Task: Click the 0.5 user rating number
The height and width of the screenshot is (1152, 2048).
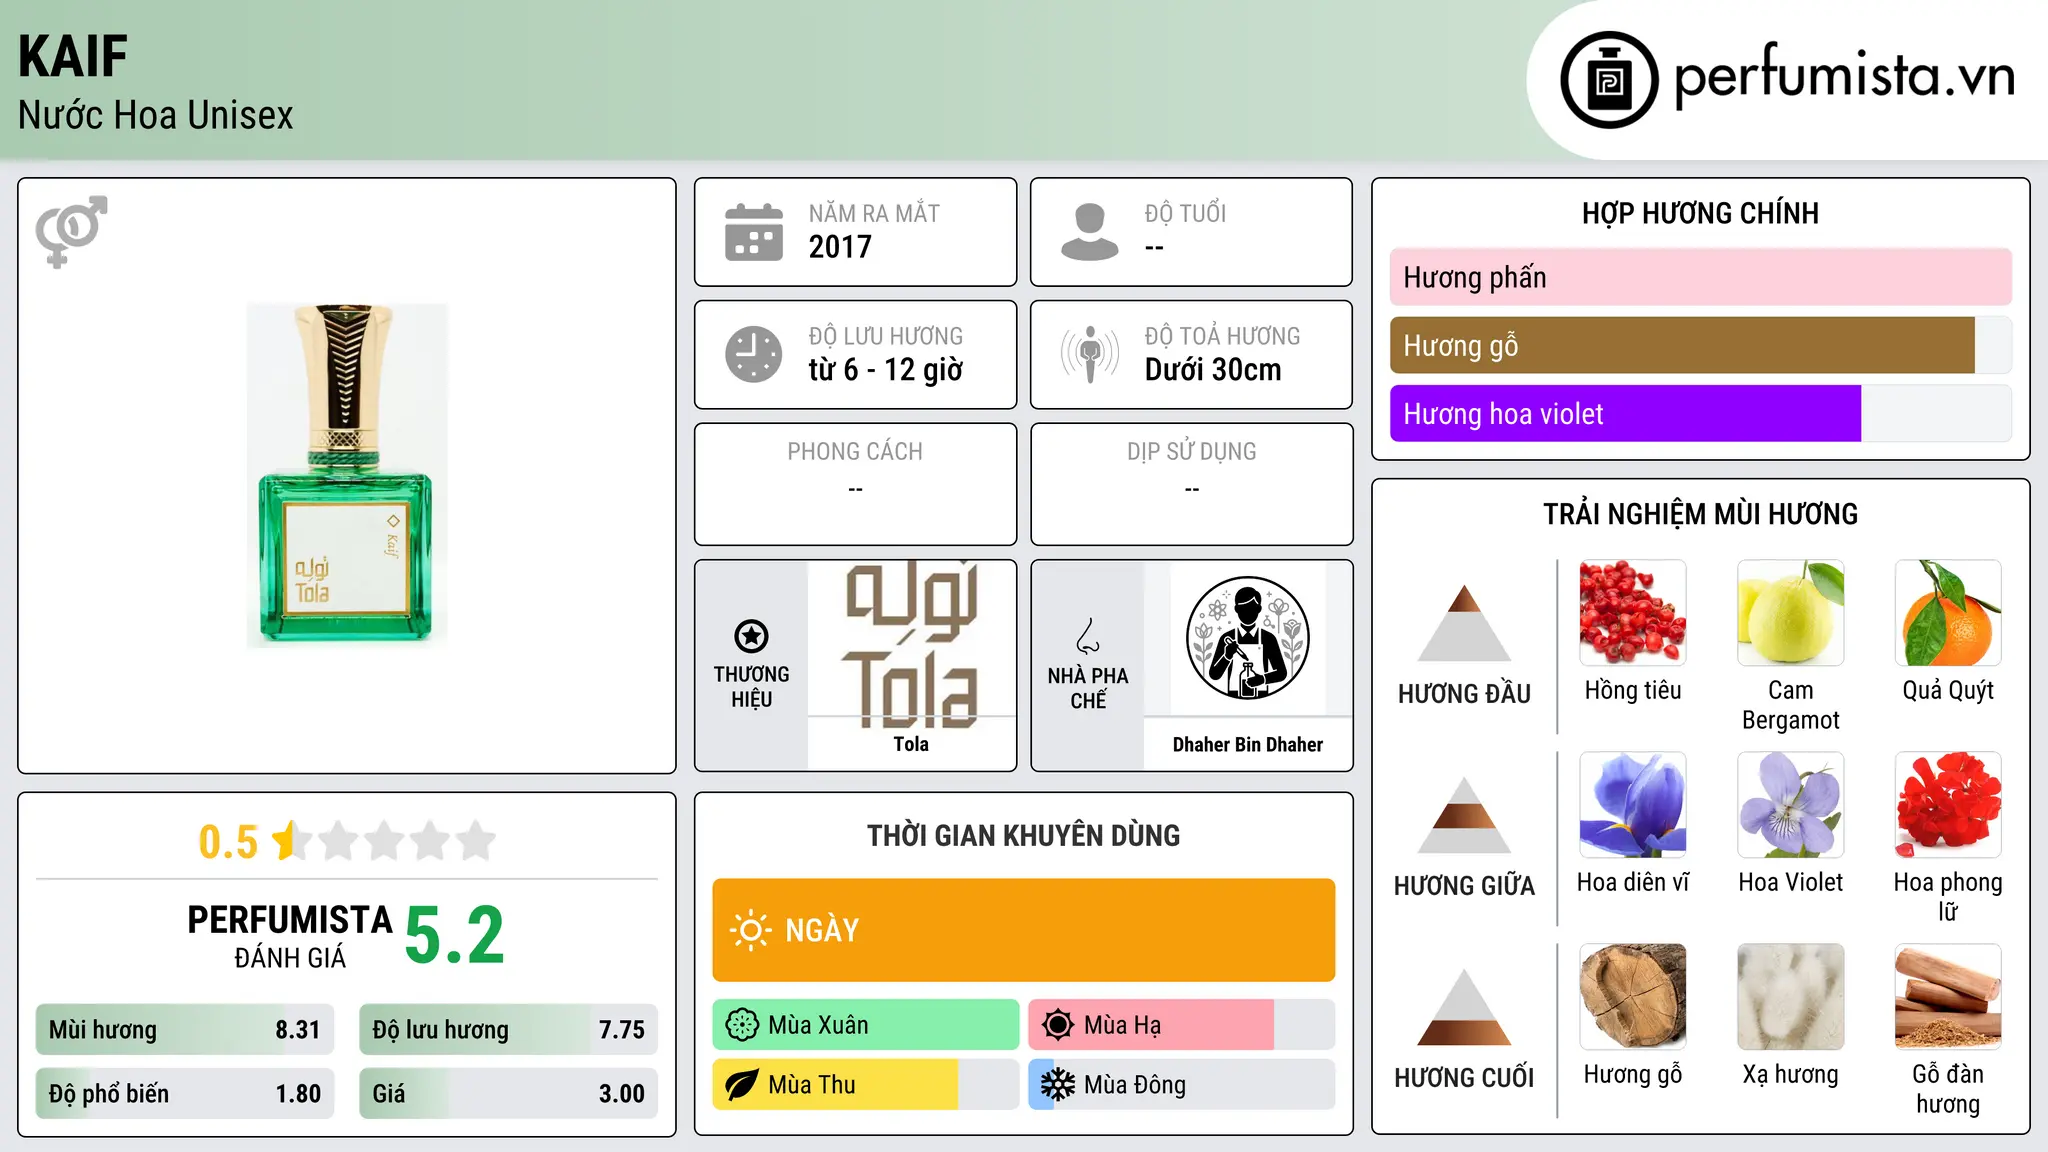Action: 228,842
